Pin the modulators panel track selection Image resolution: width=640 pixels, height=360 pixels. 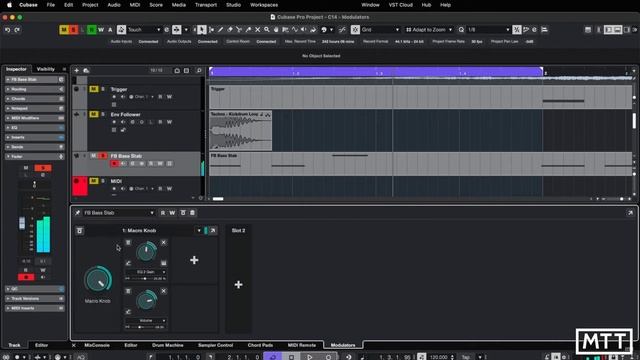[x=78, y=213]
